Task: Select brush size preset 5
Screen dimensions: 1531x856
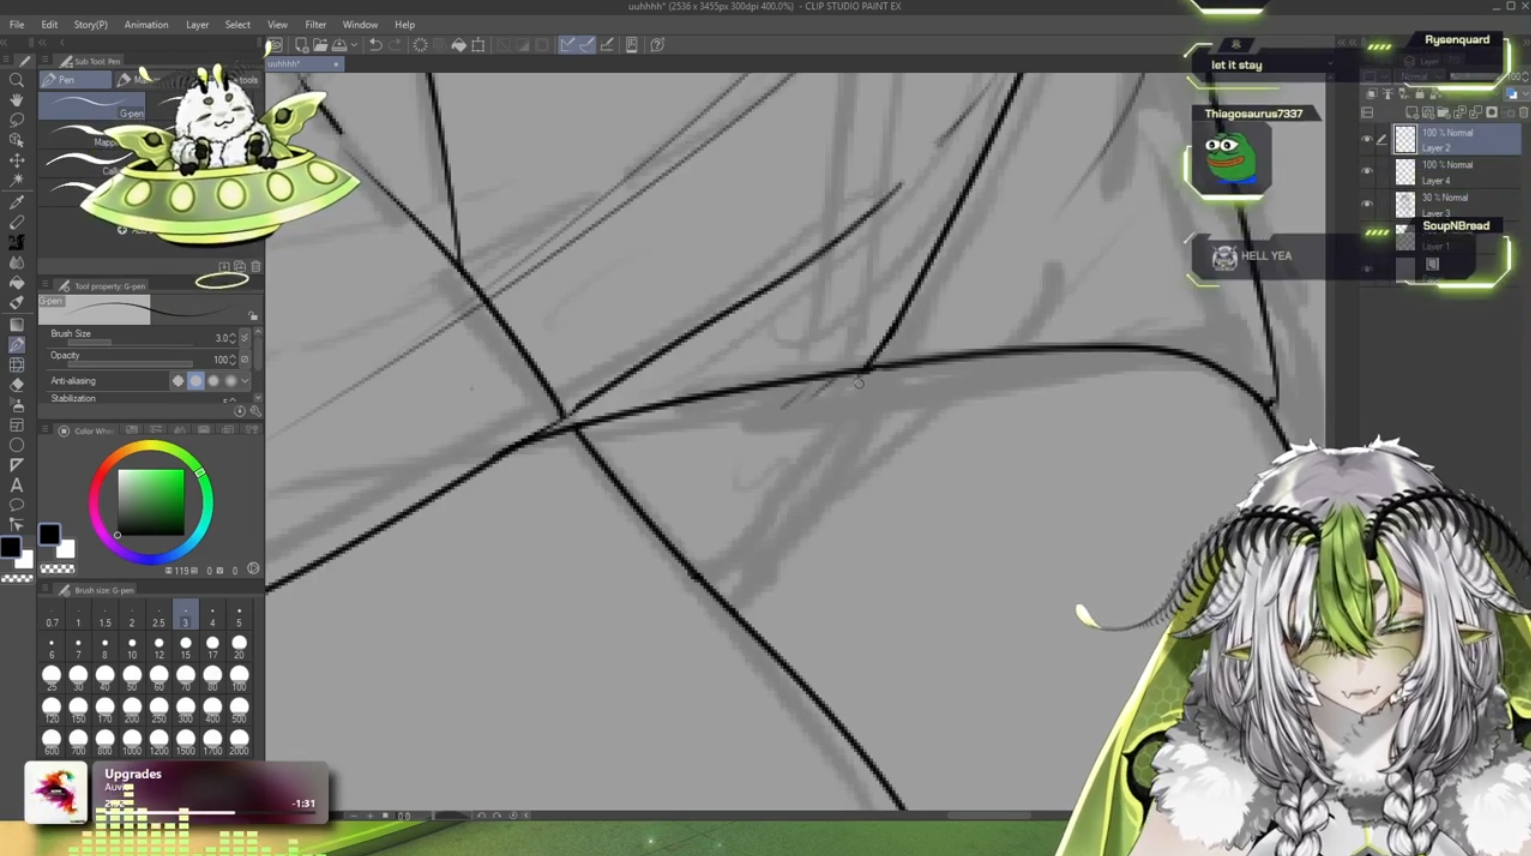Action: click(x=239, y=616)
